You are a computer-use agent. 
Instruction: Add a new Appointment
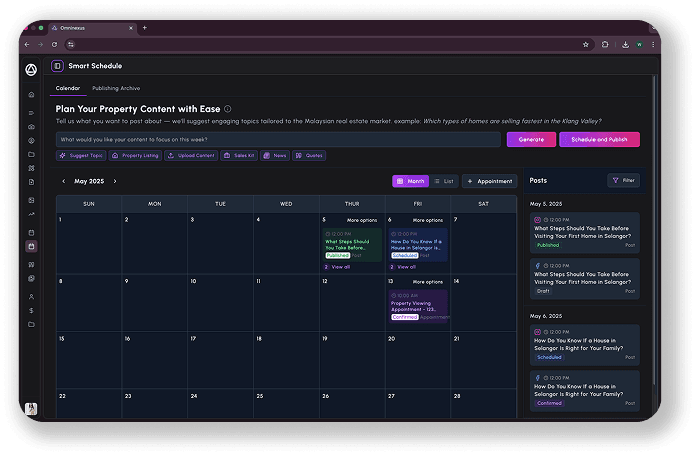click(x=490, y=181)
